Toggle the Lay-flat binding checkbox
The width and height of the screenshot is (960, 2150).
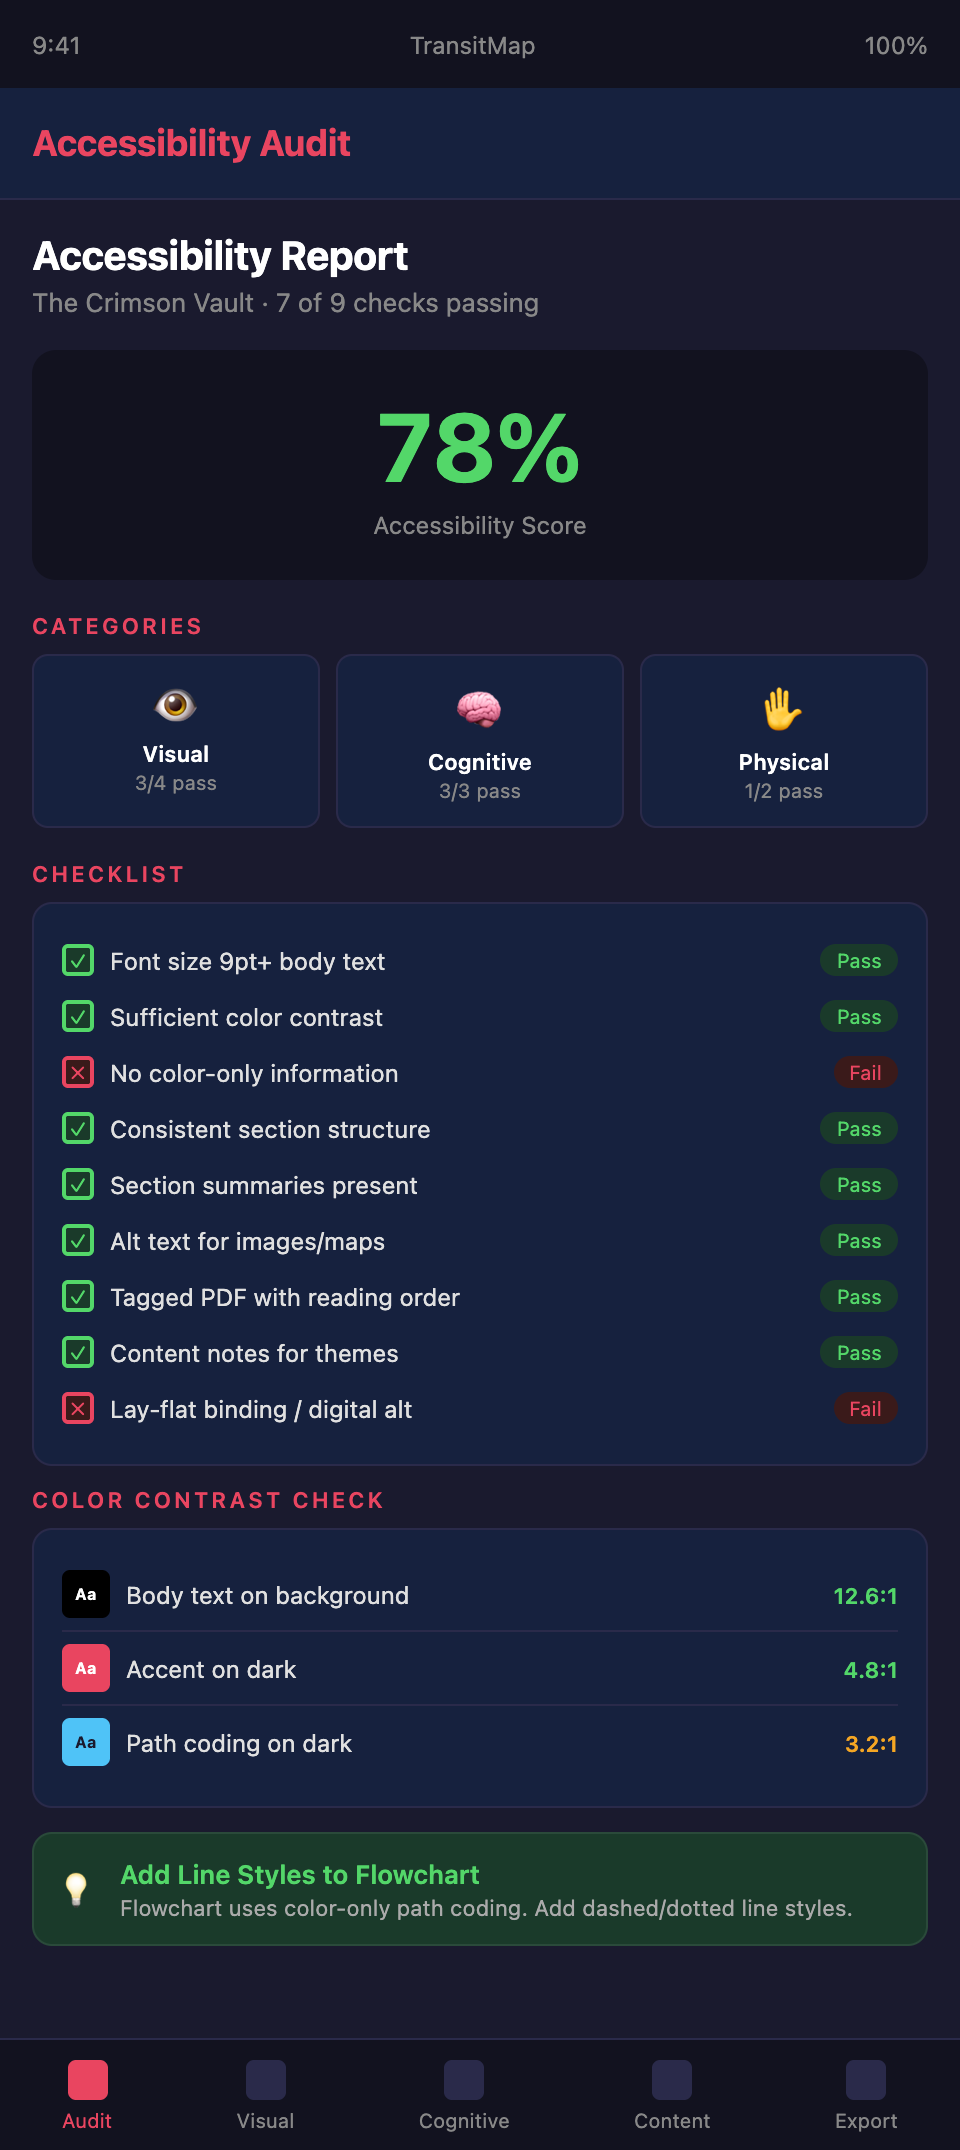[x=78, y=1409]
